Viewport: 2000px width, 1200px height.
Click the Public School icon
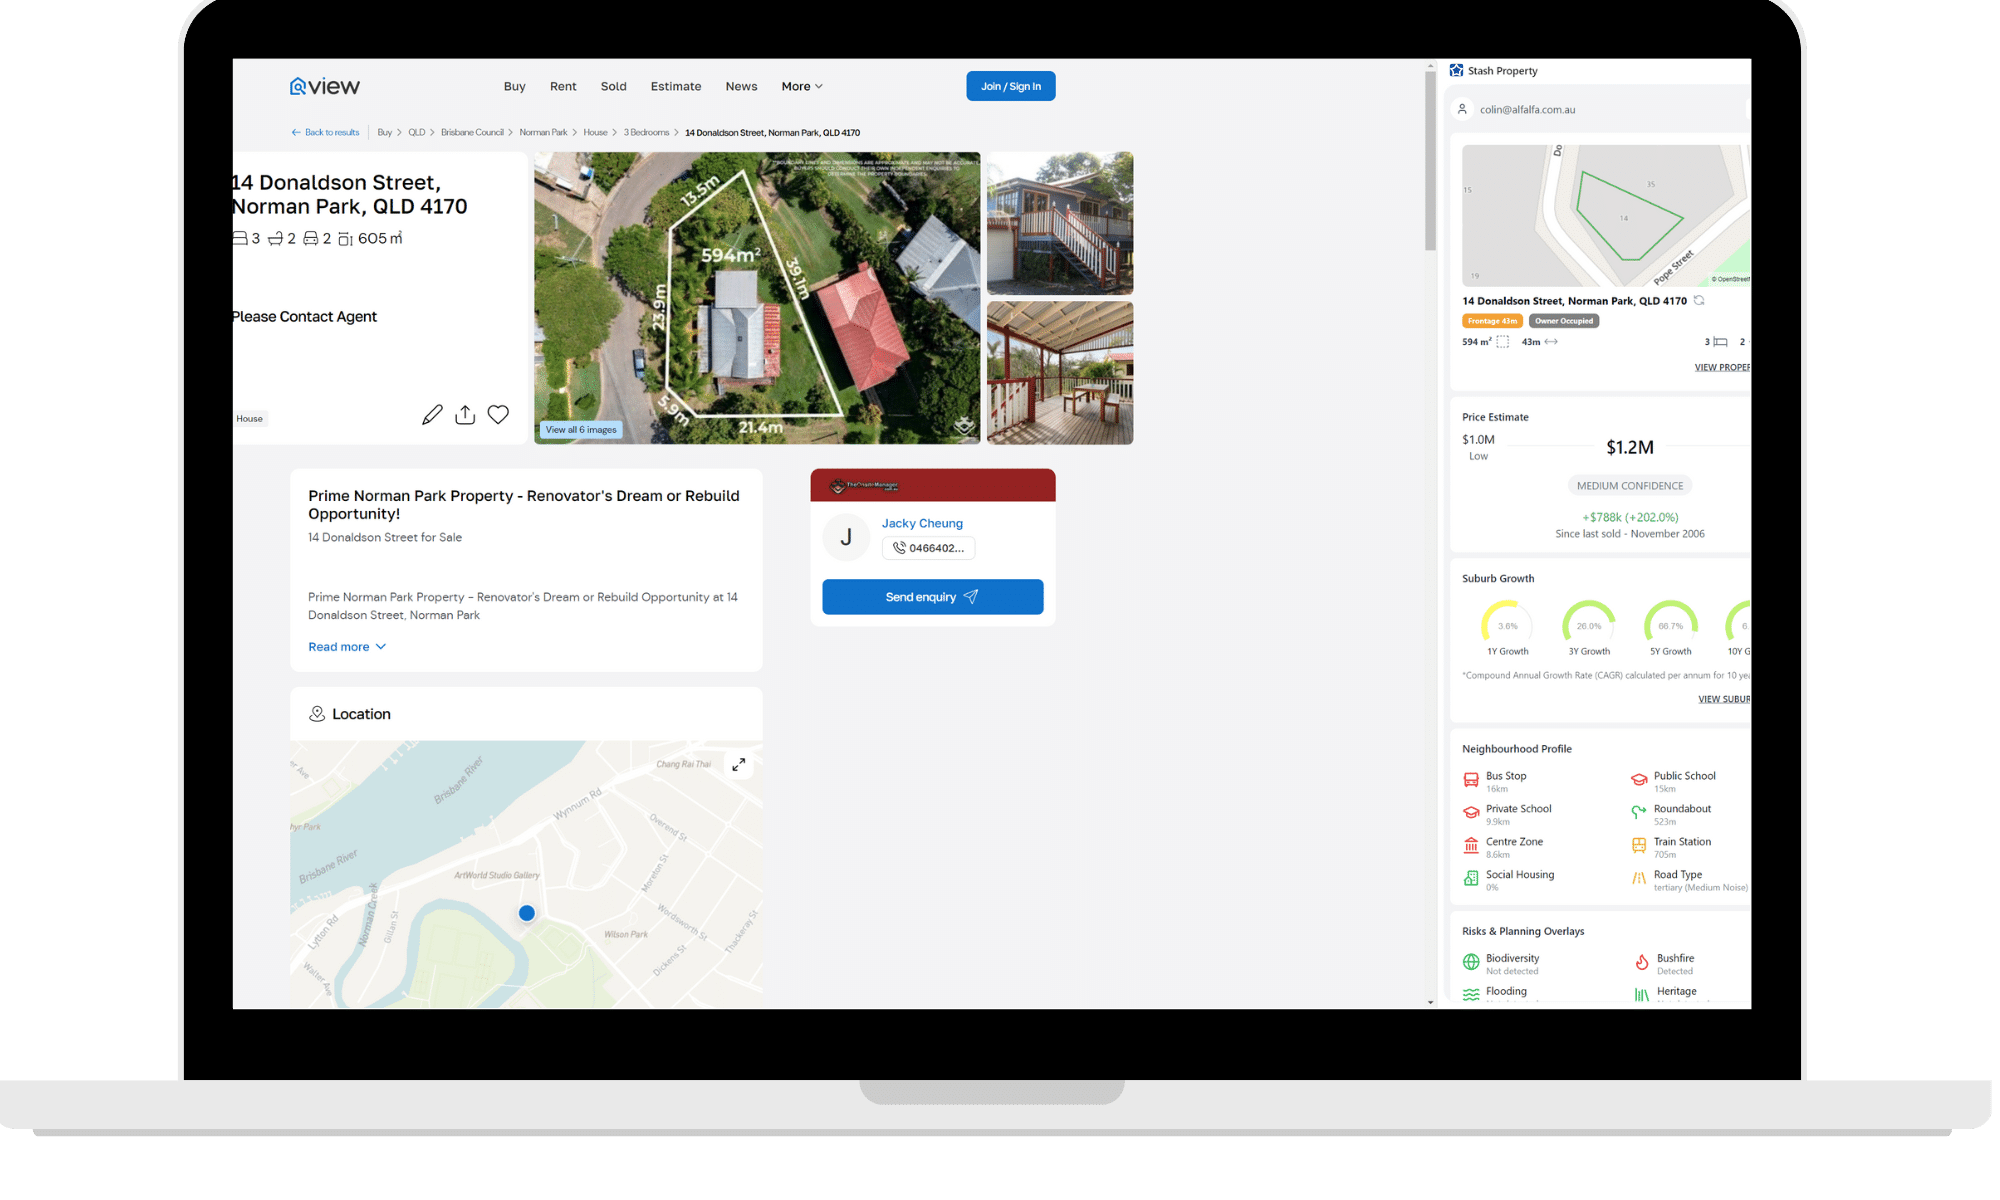coord(1639,780)
